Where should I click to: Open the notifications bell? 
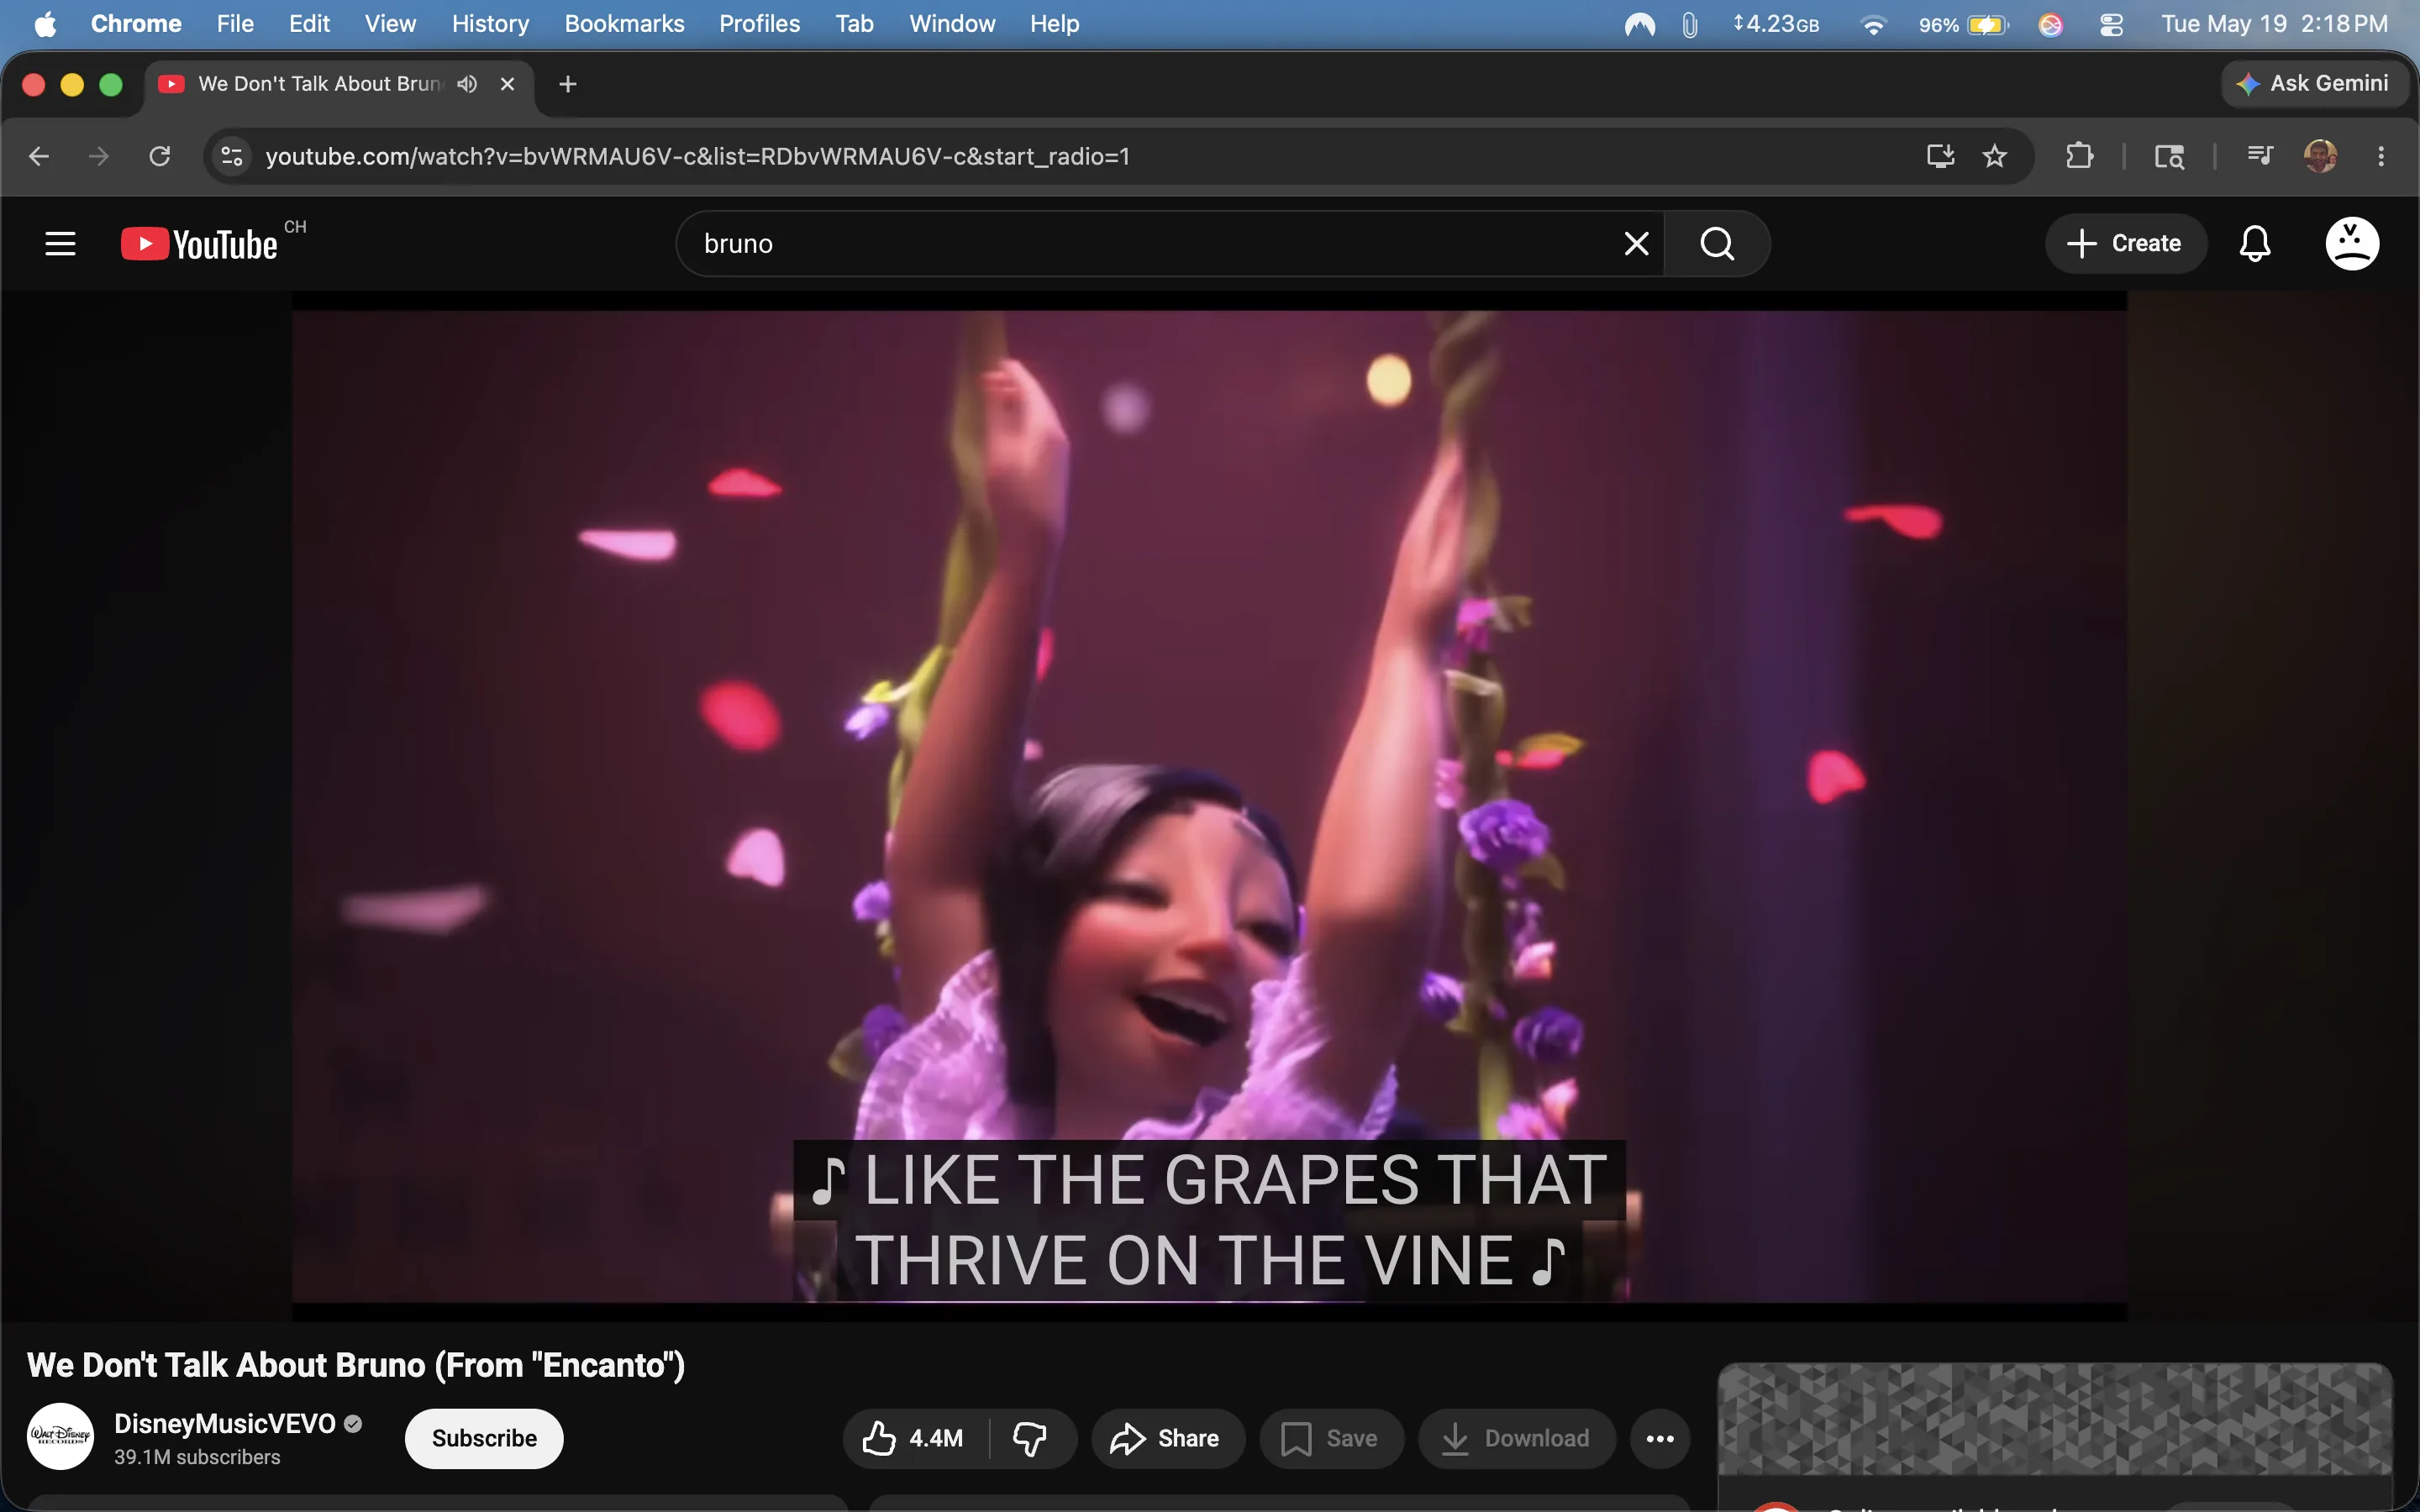click(2254, 243)
